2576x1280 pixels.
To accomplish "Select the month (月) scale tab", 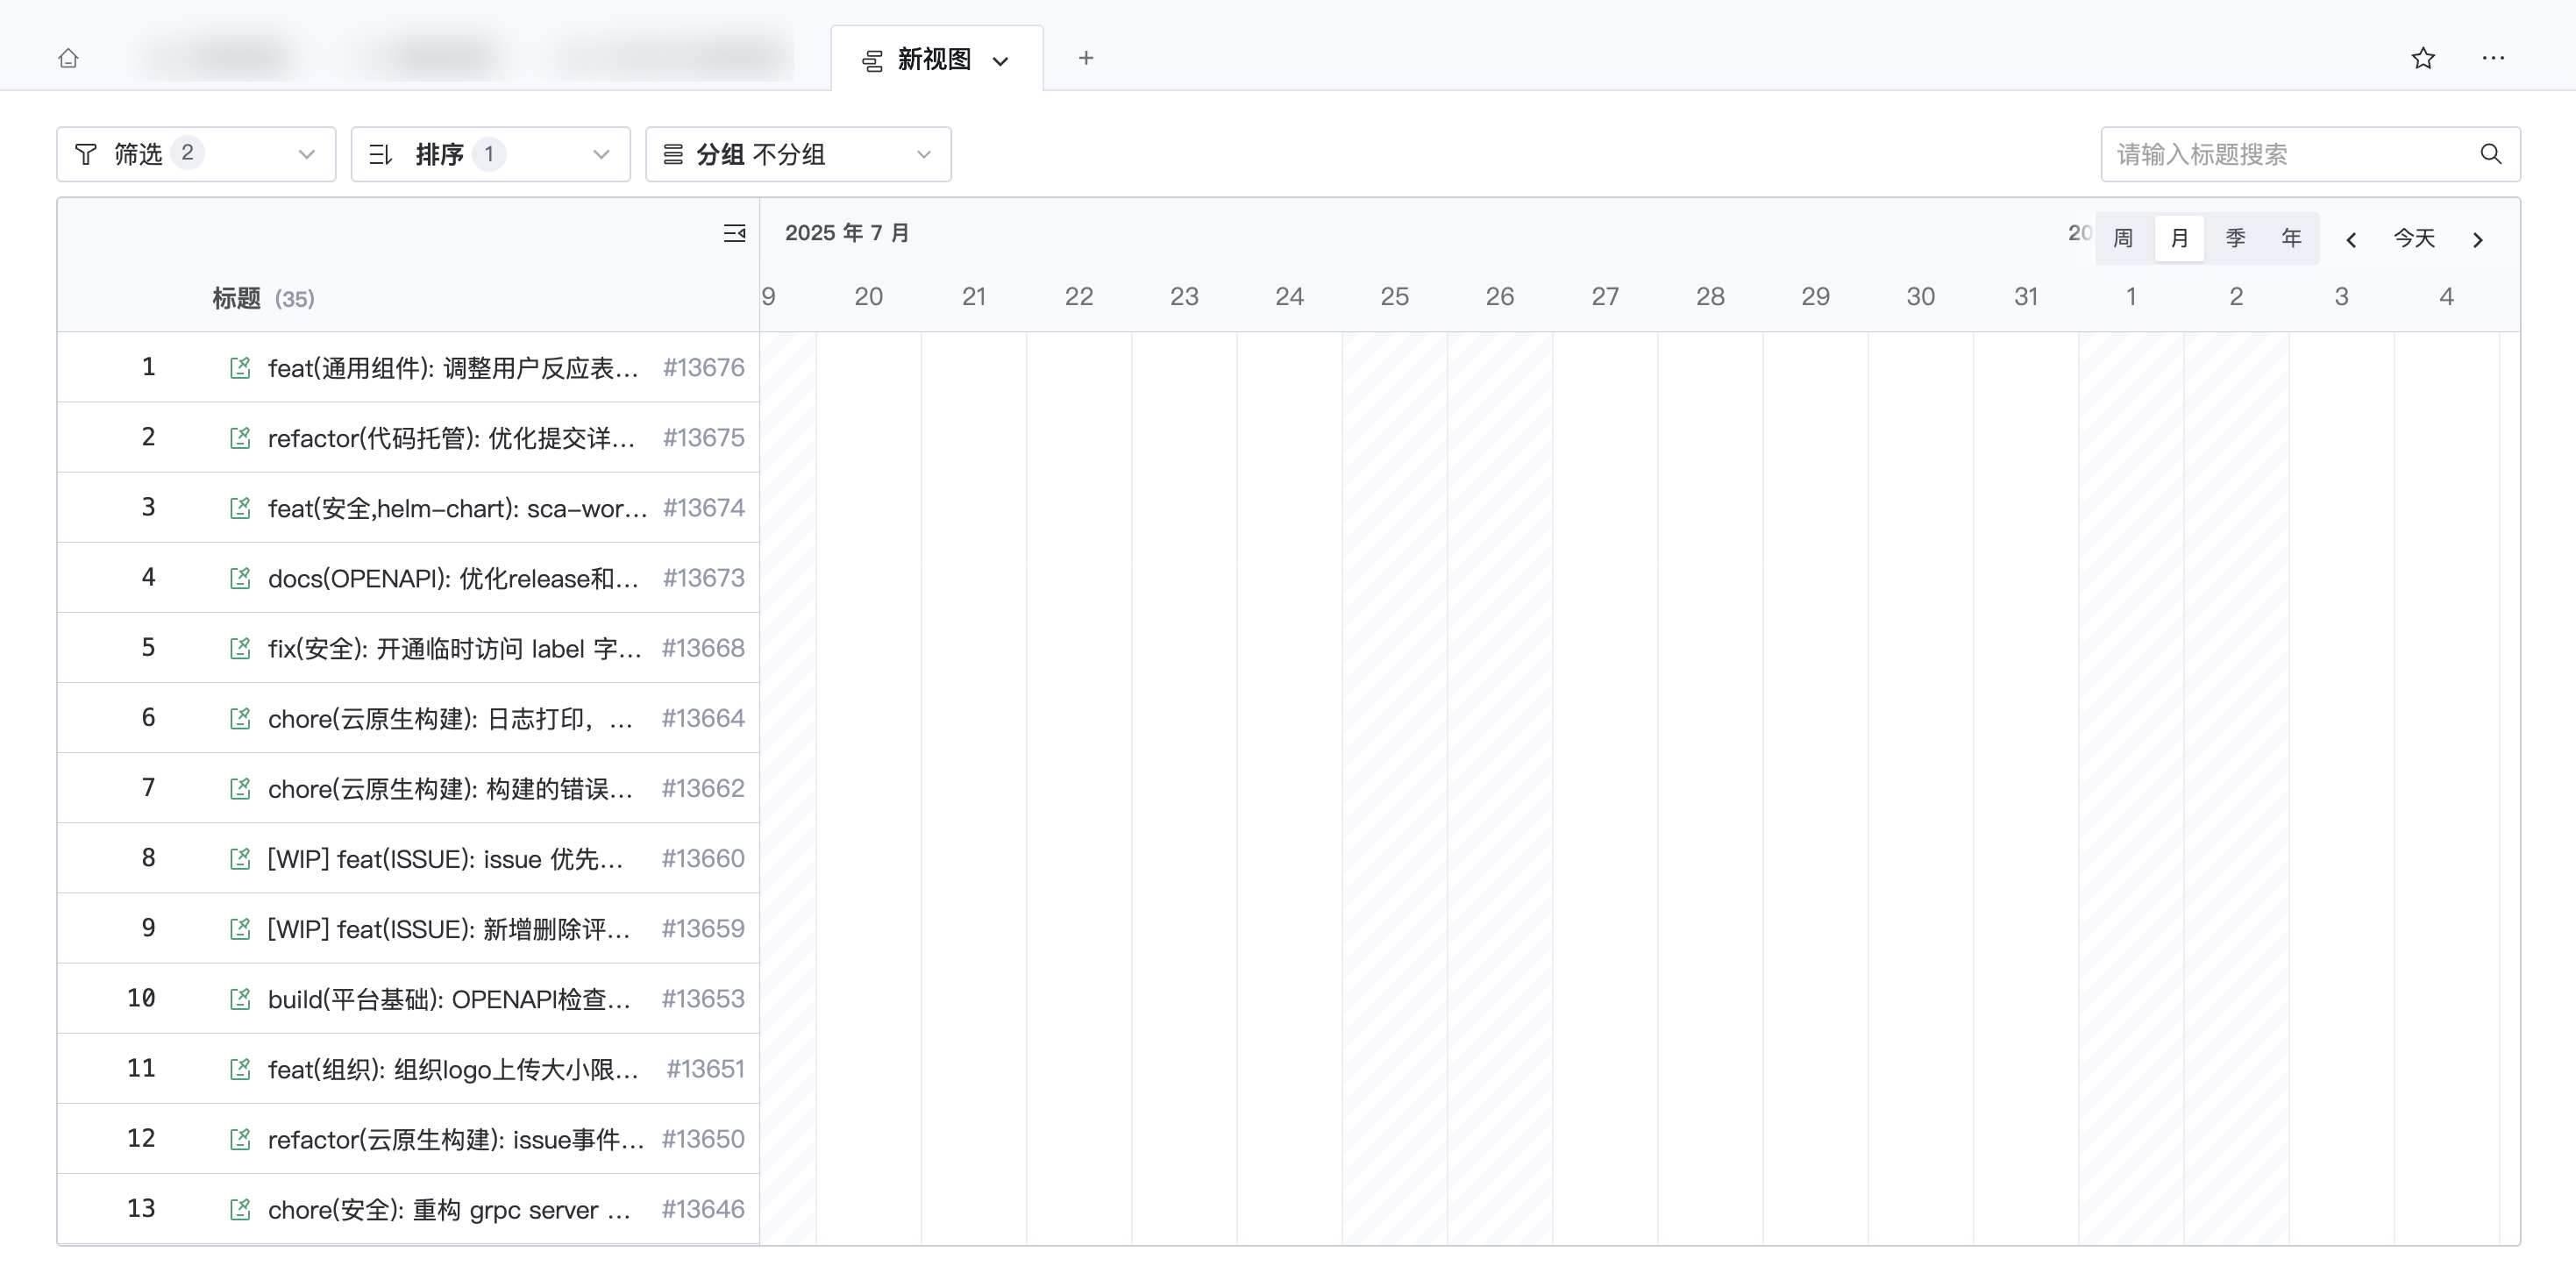I will tap(2179, 239).
